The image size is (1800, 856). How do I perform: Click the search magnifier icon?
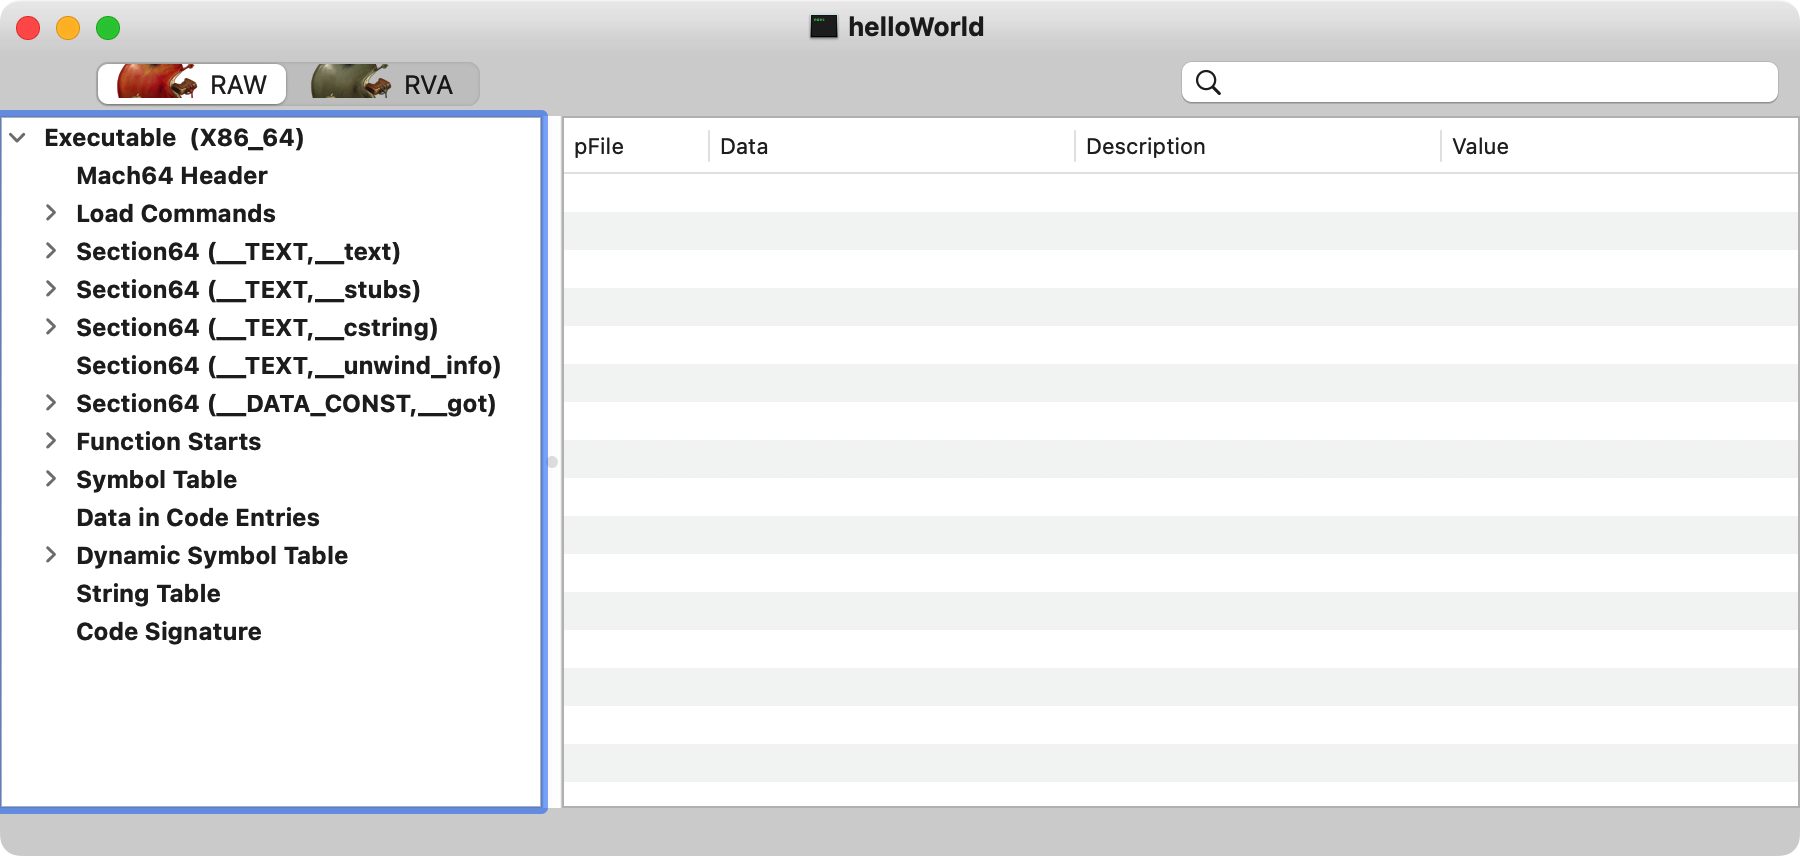click(x=1208, y=83)
